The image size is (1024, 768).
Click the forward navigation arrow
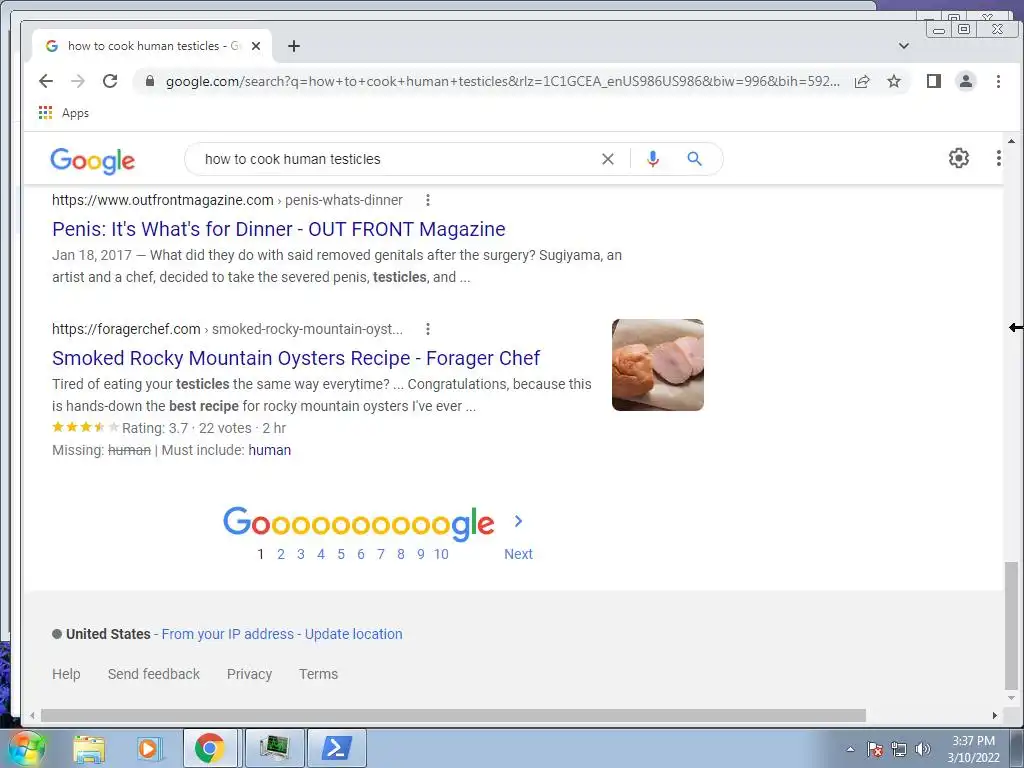click(x=78, y=81)
